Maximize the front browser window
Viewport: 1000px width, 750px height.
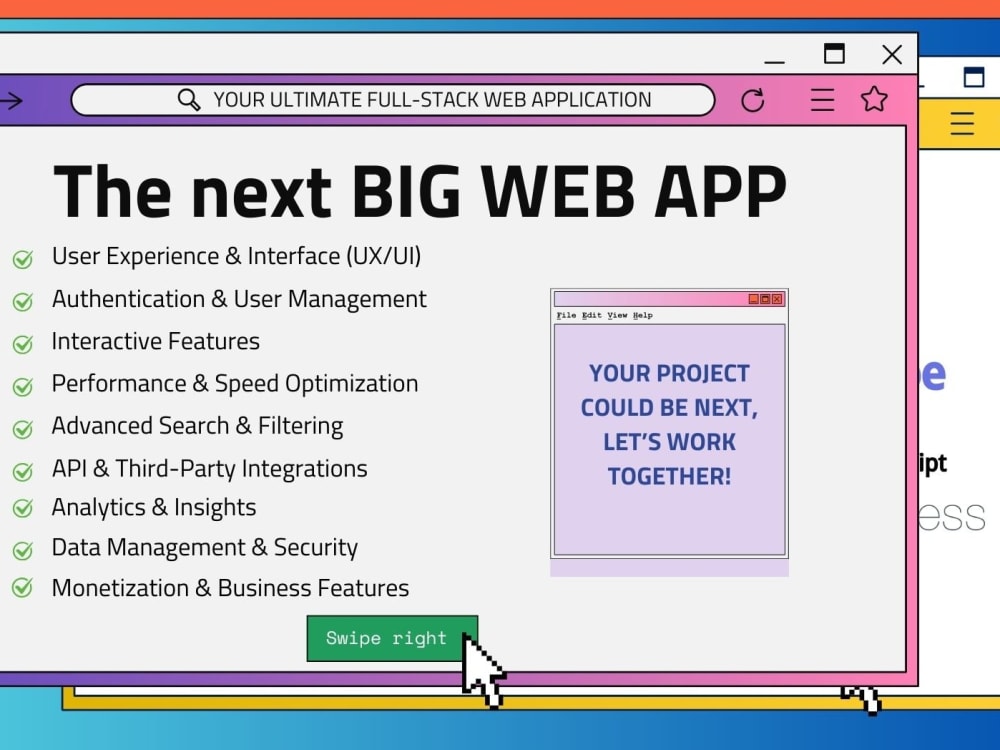pyautogui.click(x=834, y=54)
